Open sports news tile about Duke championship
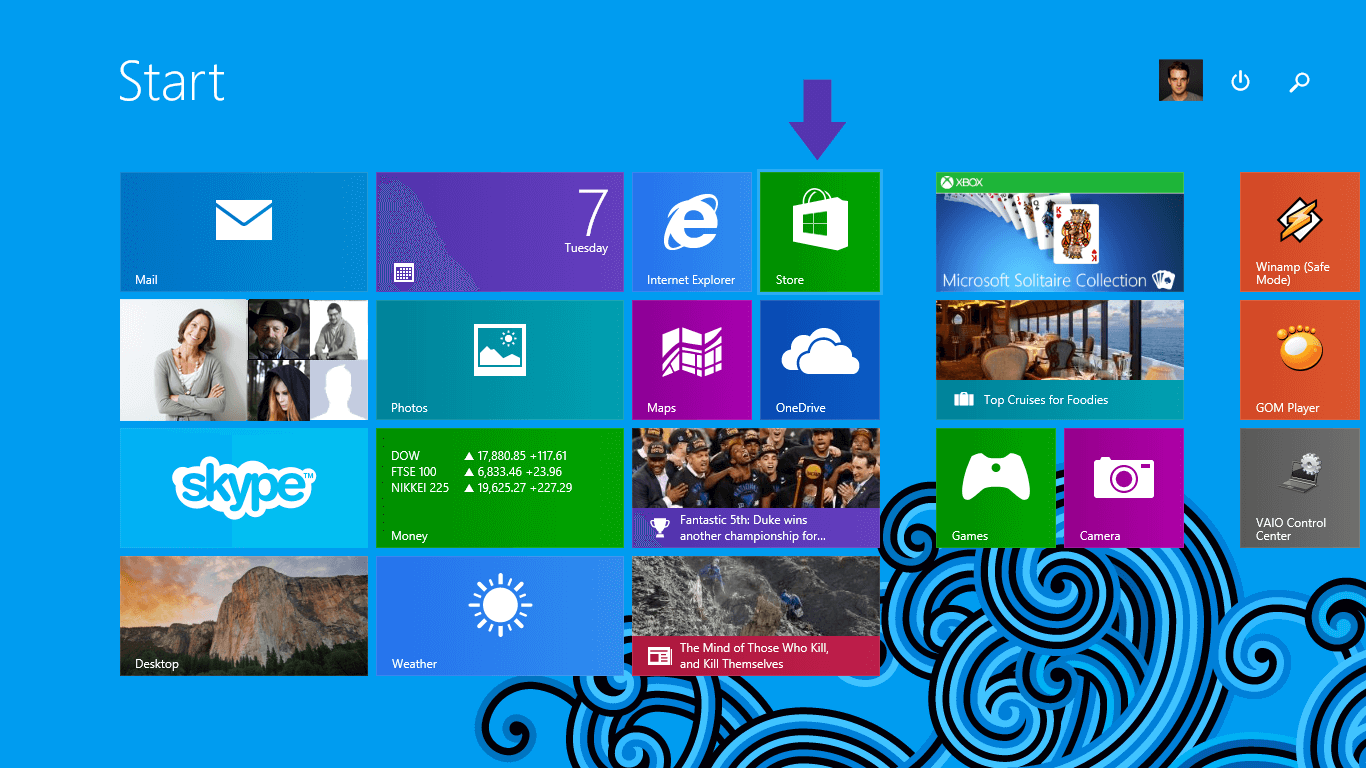Viewport: 1366px width, 768px height. tap(756, 488)
